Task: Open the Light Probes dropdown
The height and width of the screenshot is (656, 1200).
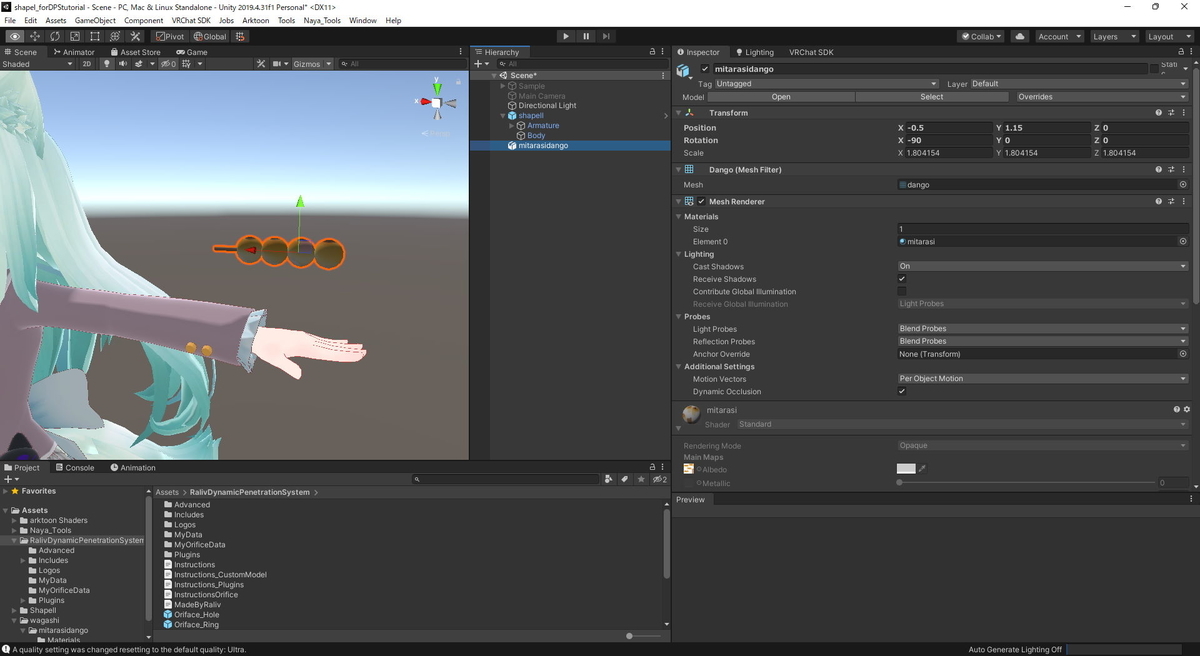Action: click(1040, 328)
